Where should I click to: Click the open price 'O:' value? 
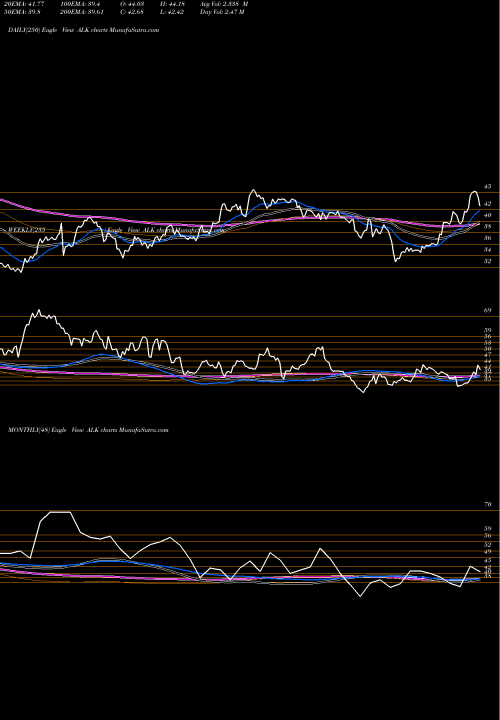tap(131, 4)
